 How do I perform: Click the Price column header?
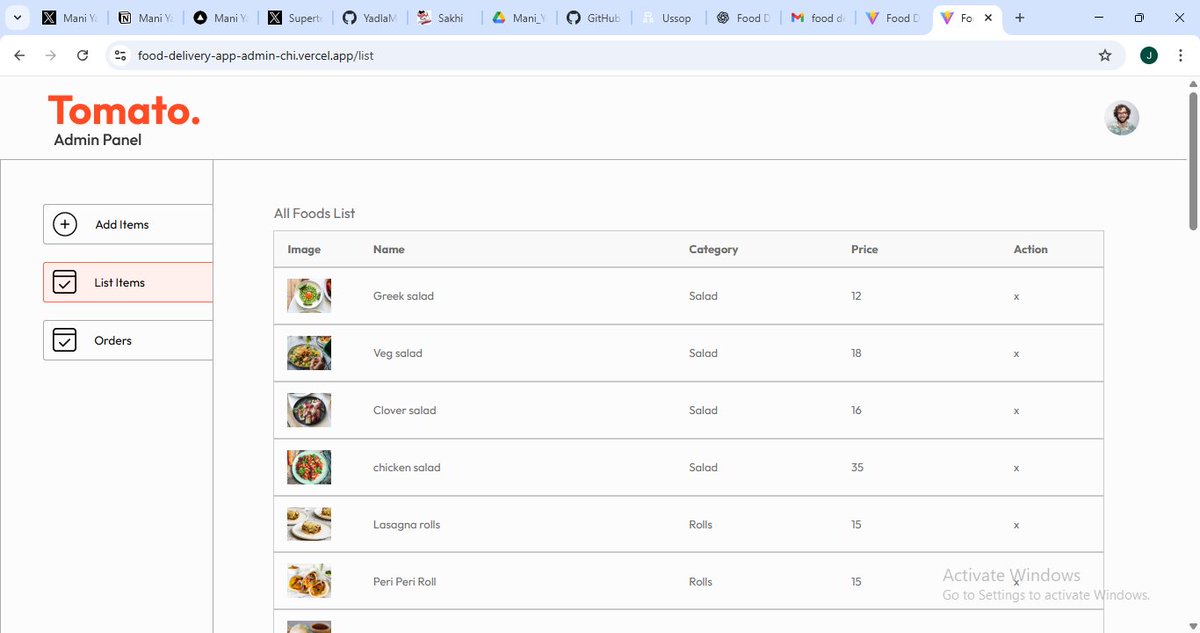pyautogui.click(x=864, y=249)
